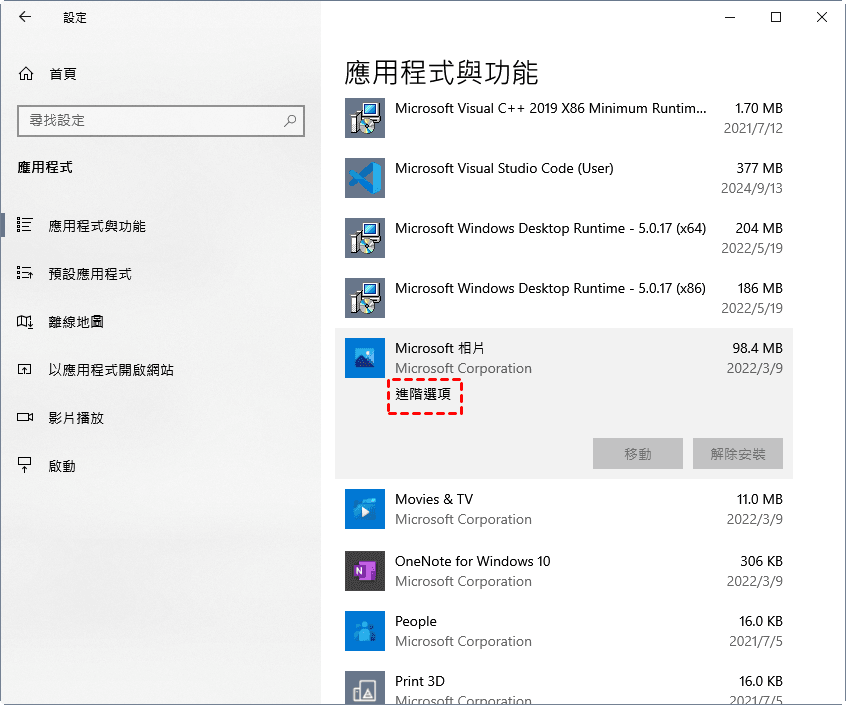Click the Microsoft 相片 app name
846x705 pixels.
pyautogui.click(x=440, y=348)
